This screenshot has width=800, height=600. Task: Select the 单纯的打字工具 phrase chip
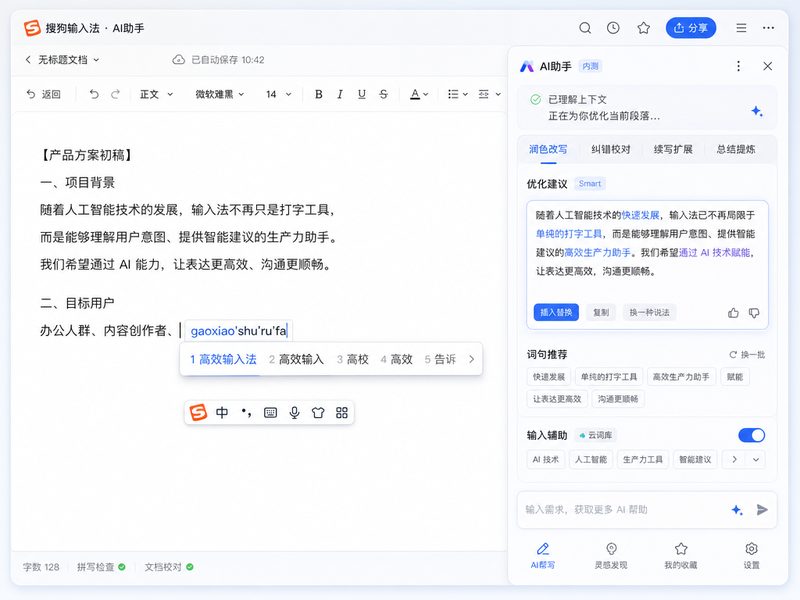(609, 377)
